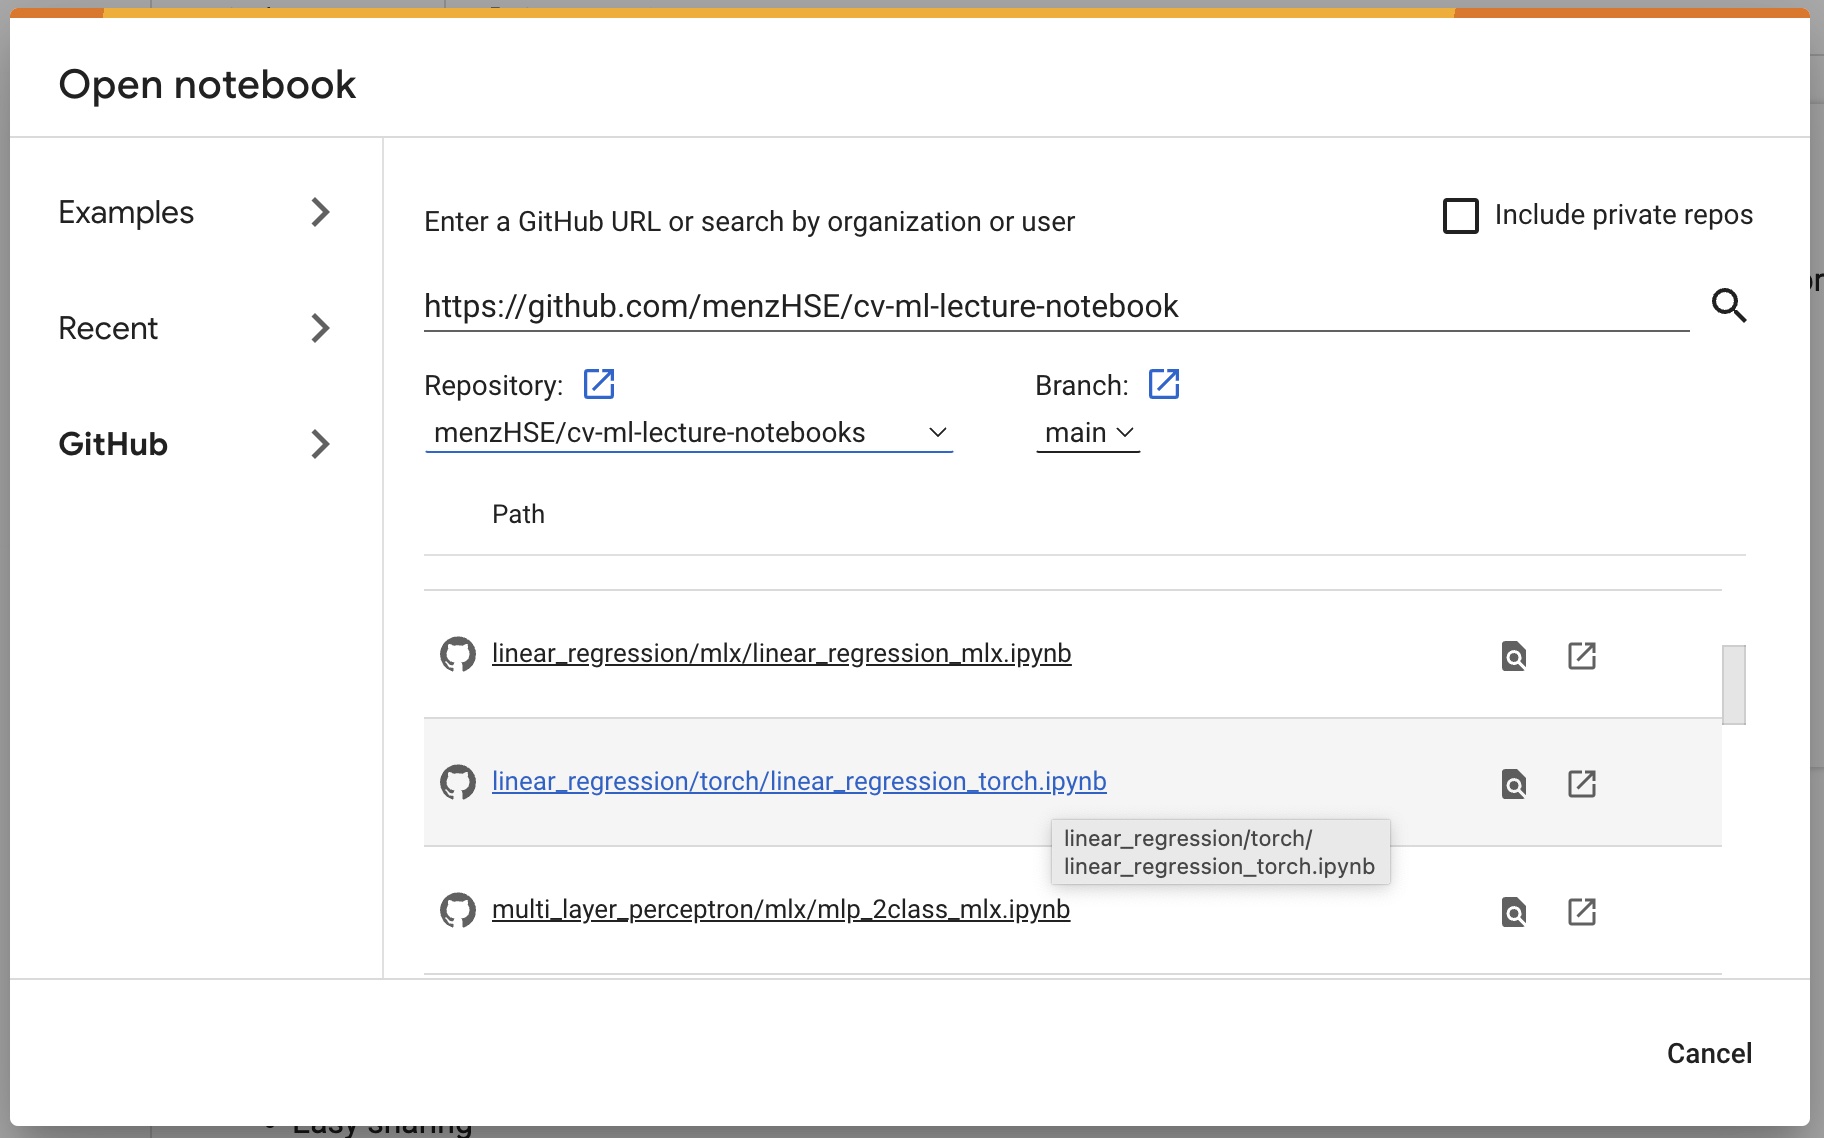The height and width of the screenshot is (1138, 1824).
Task: Preview linear_regression_torch.ipynb with file search icon
Action: click(1514, 784)
